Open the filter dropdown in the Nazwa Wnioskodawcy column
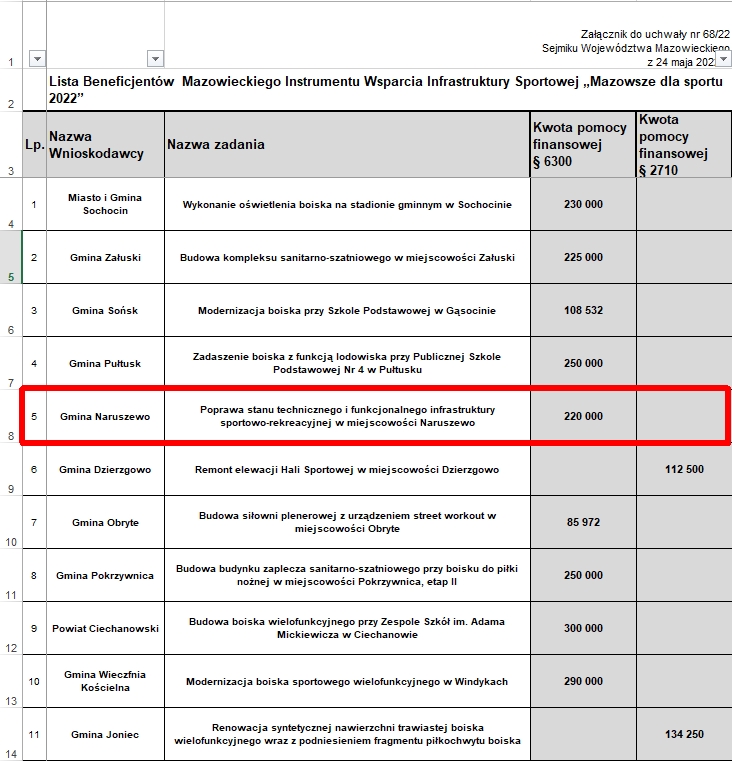732x761 pixels. point(155,59)
